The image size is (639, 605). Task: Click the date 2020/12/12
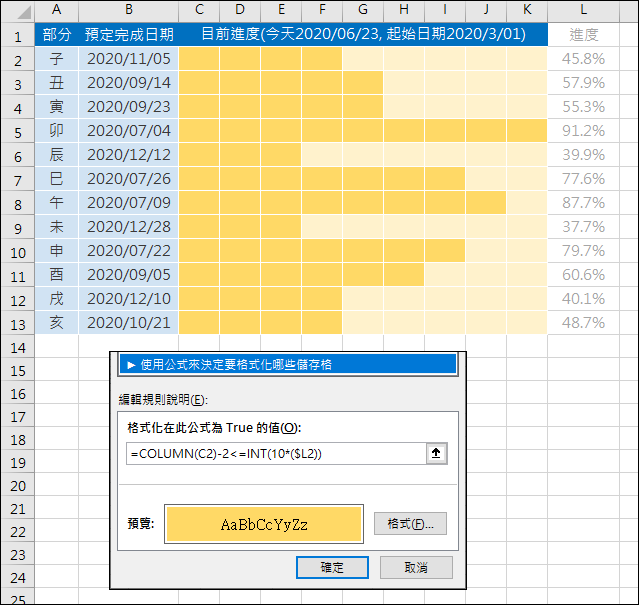point(129,155)
